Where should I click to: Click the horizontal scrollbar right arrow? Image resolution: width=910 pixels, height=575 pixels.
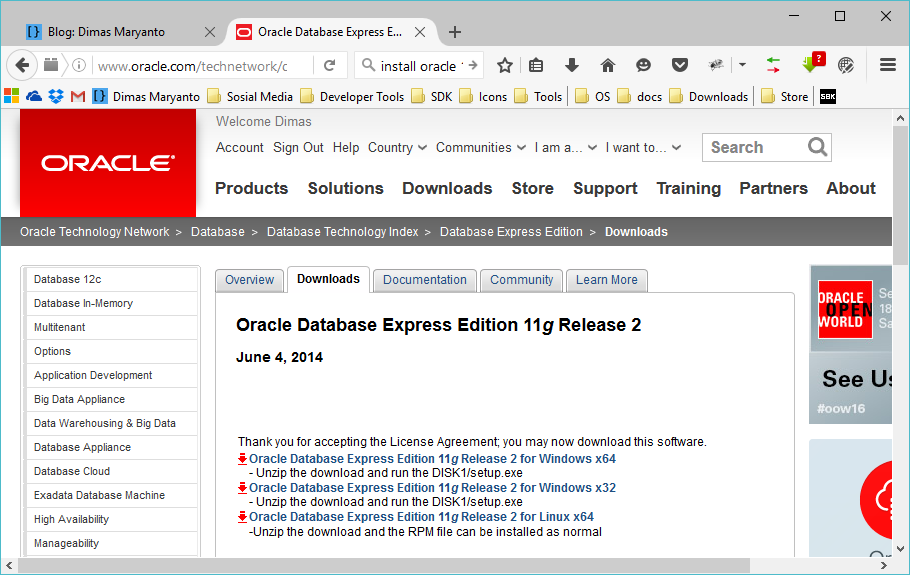tap(883, 565)
